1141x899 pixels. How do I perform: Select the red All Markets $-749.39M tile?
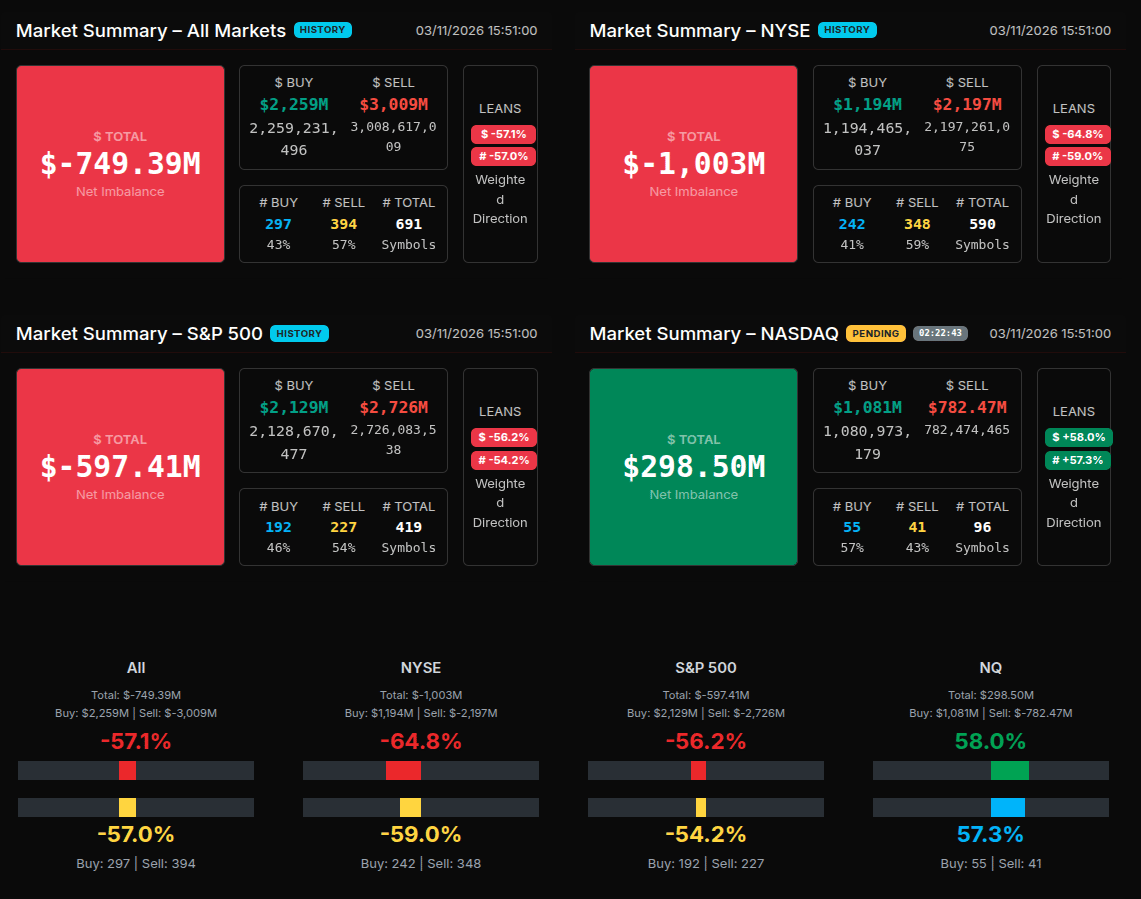(x=120, y=164)
